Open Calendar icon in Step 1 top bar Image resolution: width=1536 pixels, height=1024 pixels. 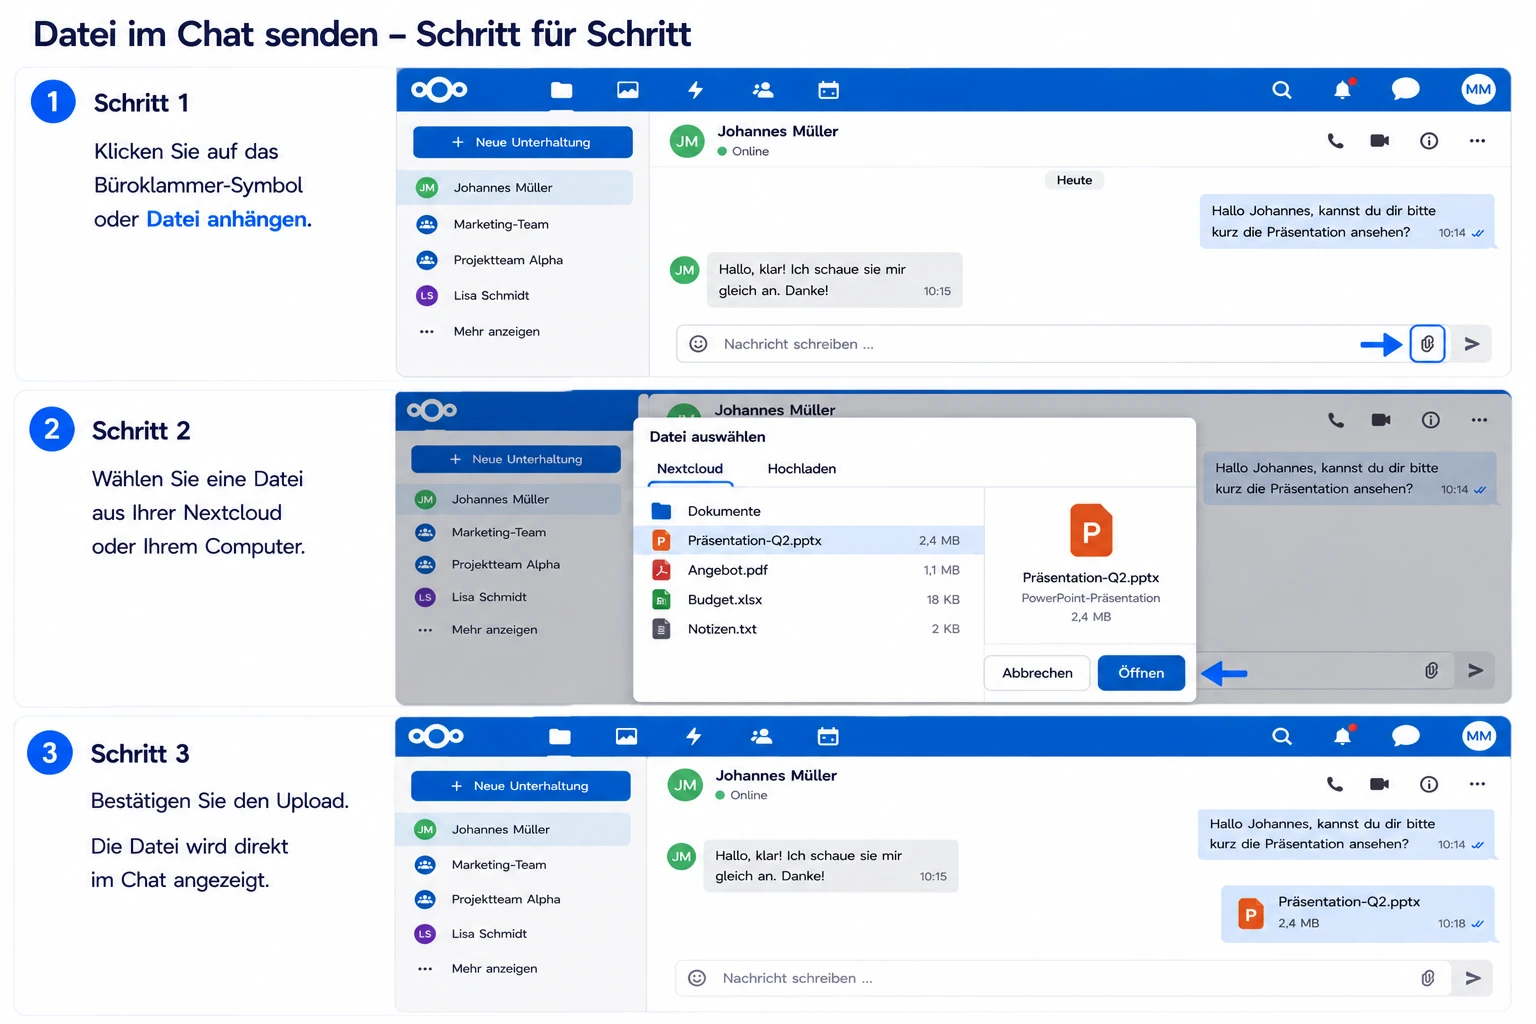(828, 90)
